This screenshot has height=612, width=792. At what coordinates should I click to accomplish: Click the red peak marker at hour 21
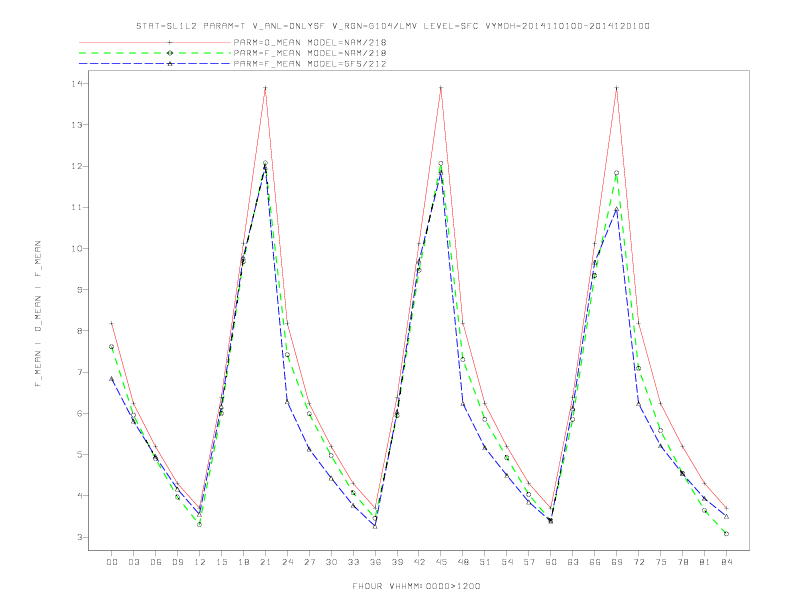(x=265, y=88)
